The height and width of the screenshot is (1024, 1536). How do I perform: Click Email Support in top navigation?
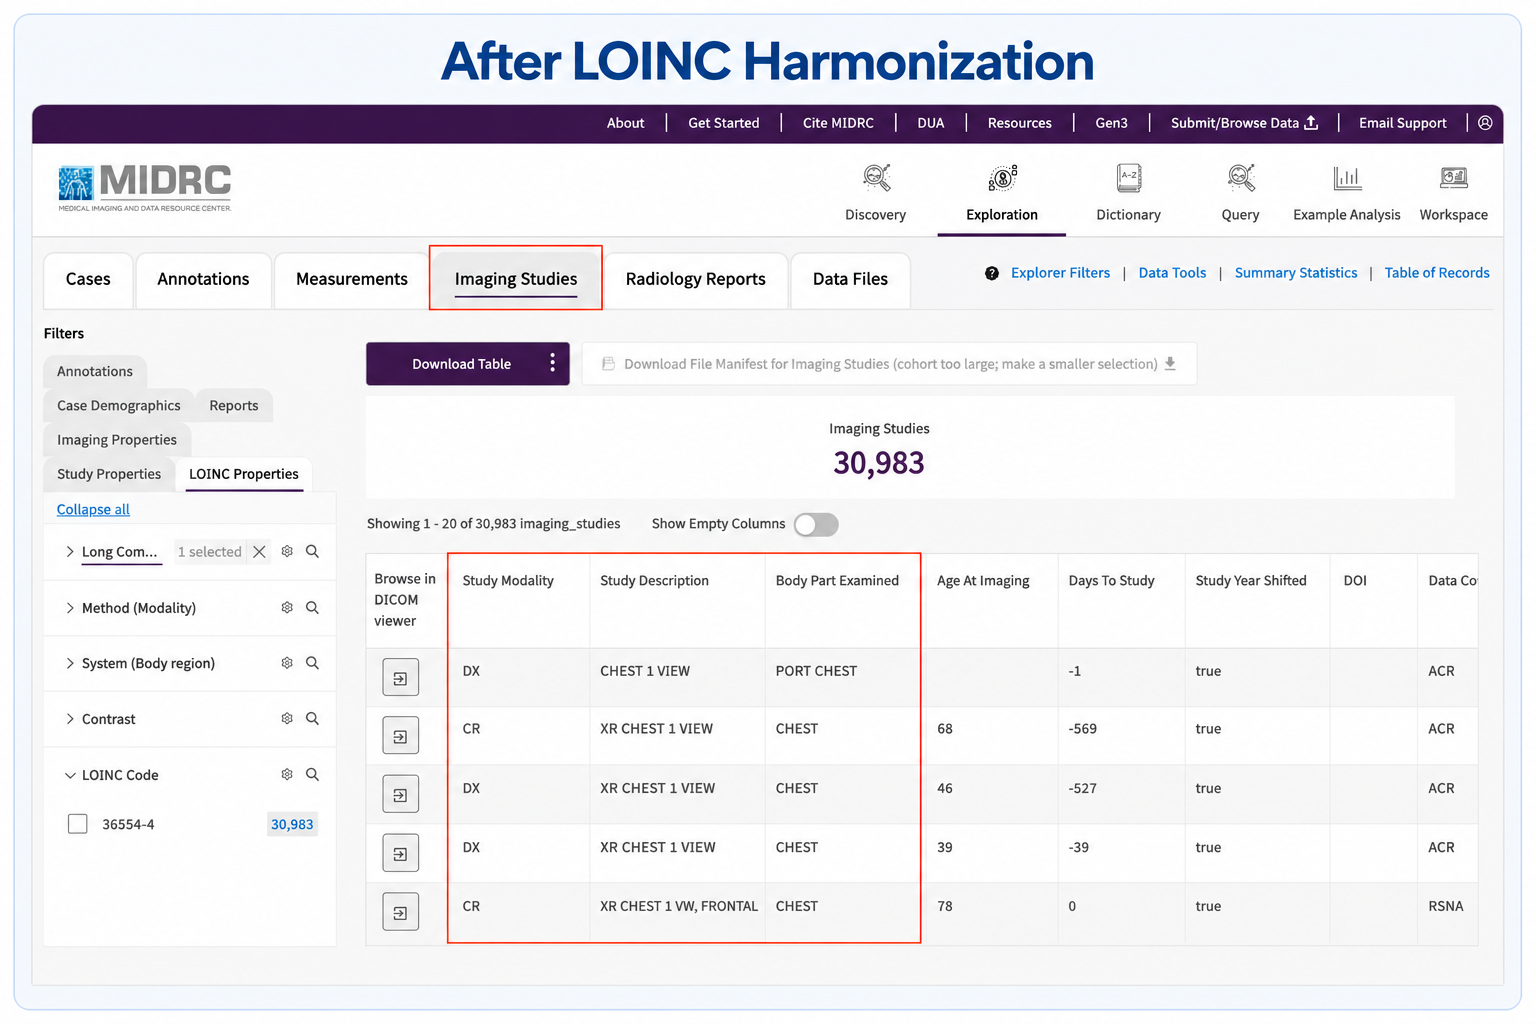[x=1403, y=123]
